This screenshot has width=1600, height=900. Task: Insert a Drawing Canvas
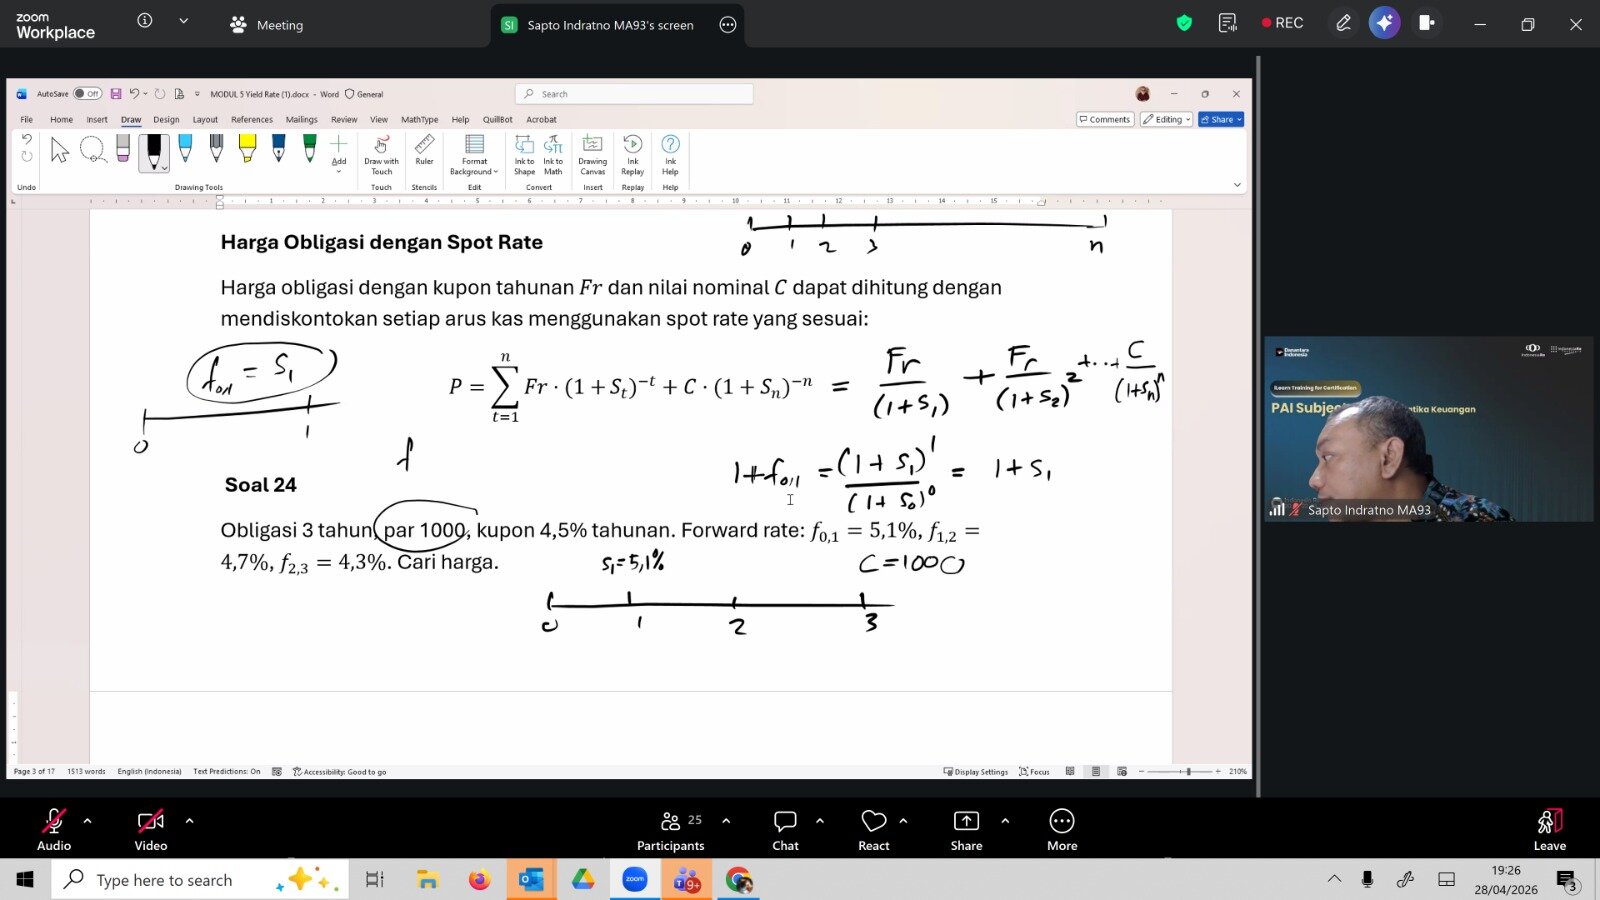coord(592,155)
